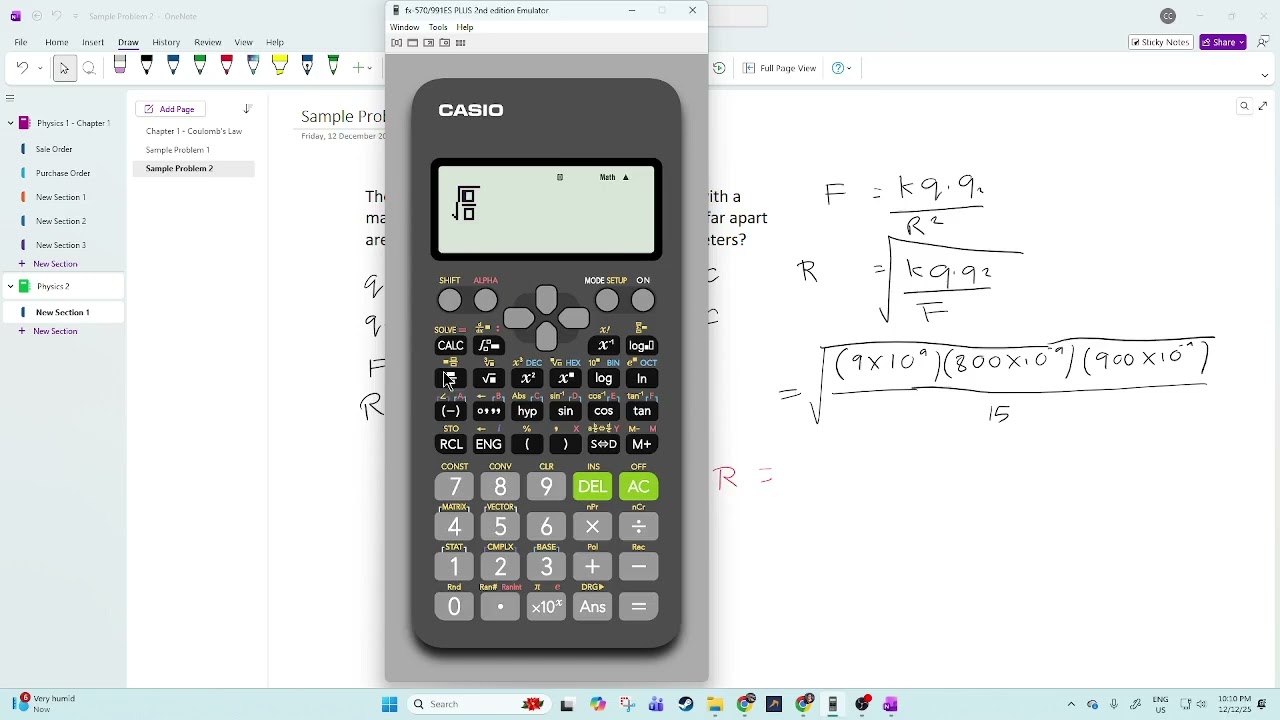1280x720 pixels.
Task: Tap the calculator ×10^x key
Action: [546, 607]
